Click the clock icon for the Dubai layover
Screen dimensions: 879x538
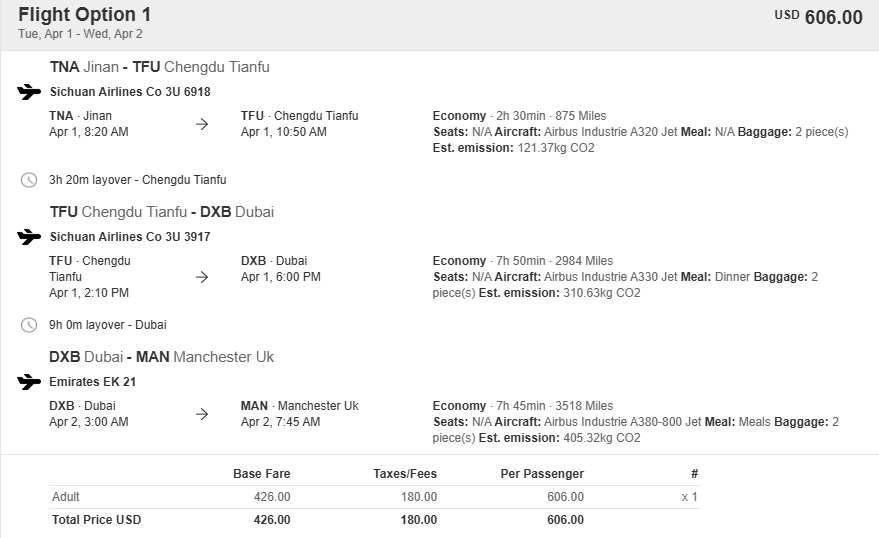29,325
